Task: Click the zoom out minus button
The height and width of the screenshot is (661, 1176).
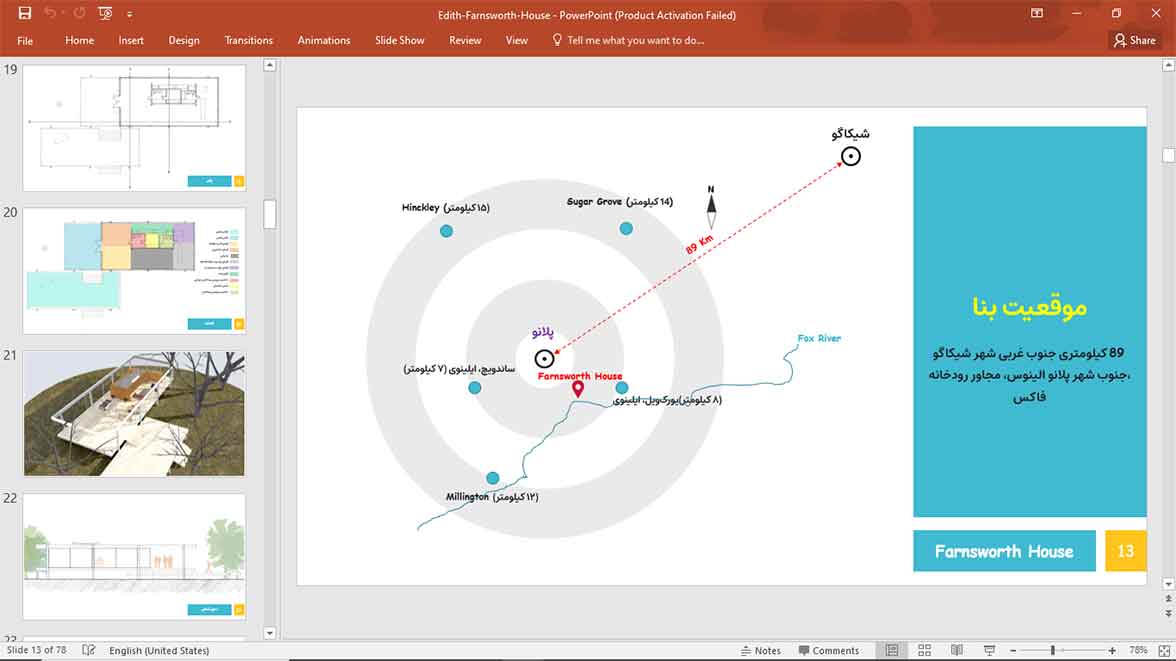Action: coord(1012,650)
